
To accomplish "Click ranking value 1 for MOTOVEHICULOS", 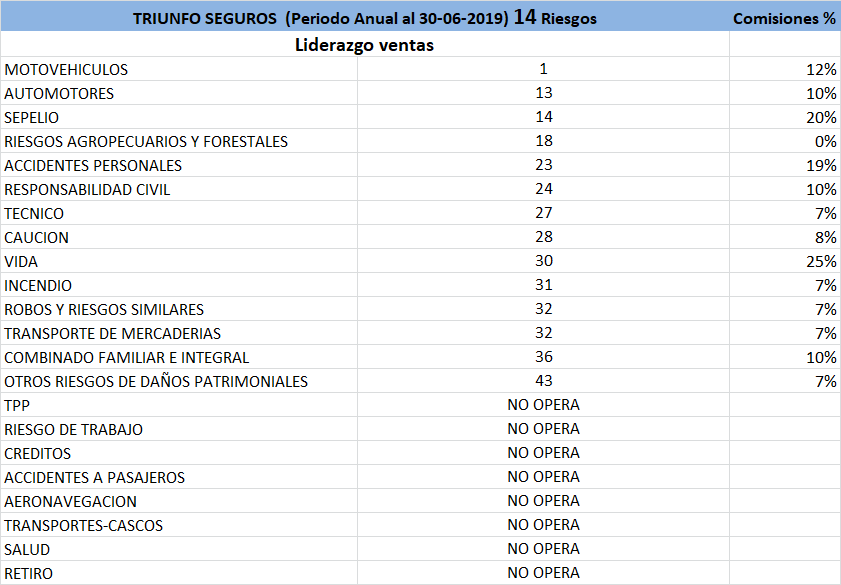I will pos(543,69).
